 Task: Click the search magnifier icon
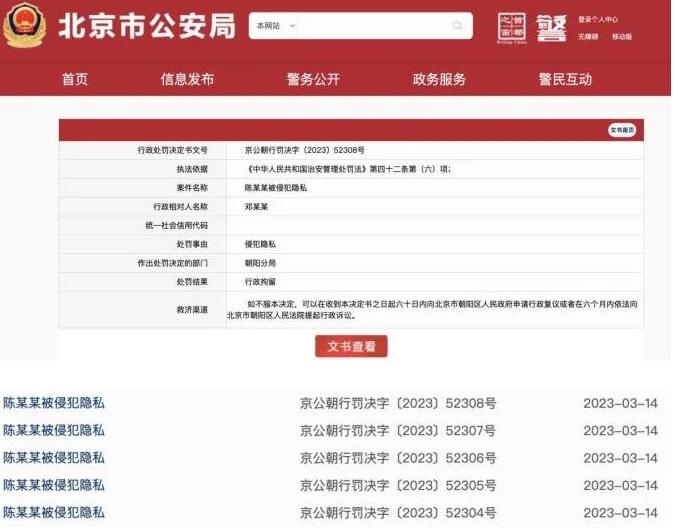tap(456, 25)
